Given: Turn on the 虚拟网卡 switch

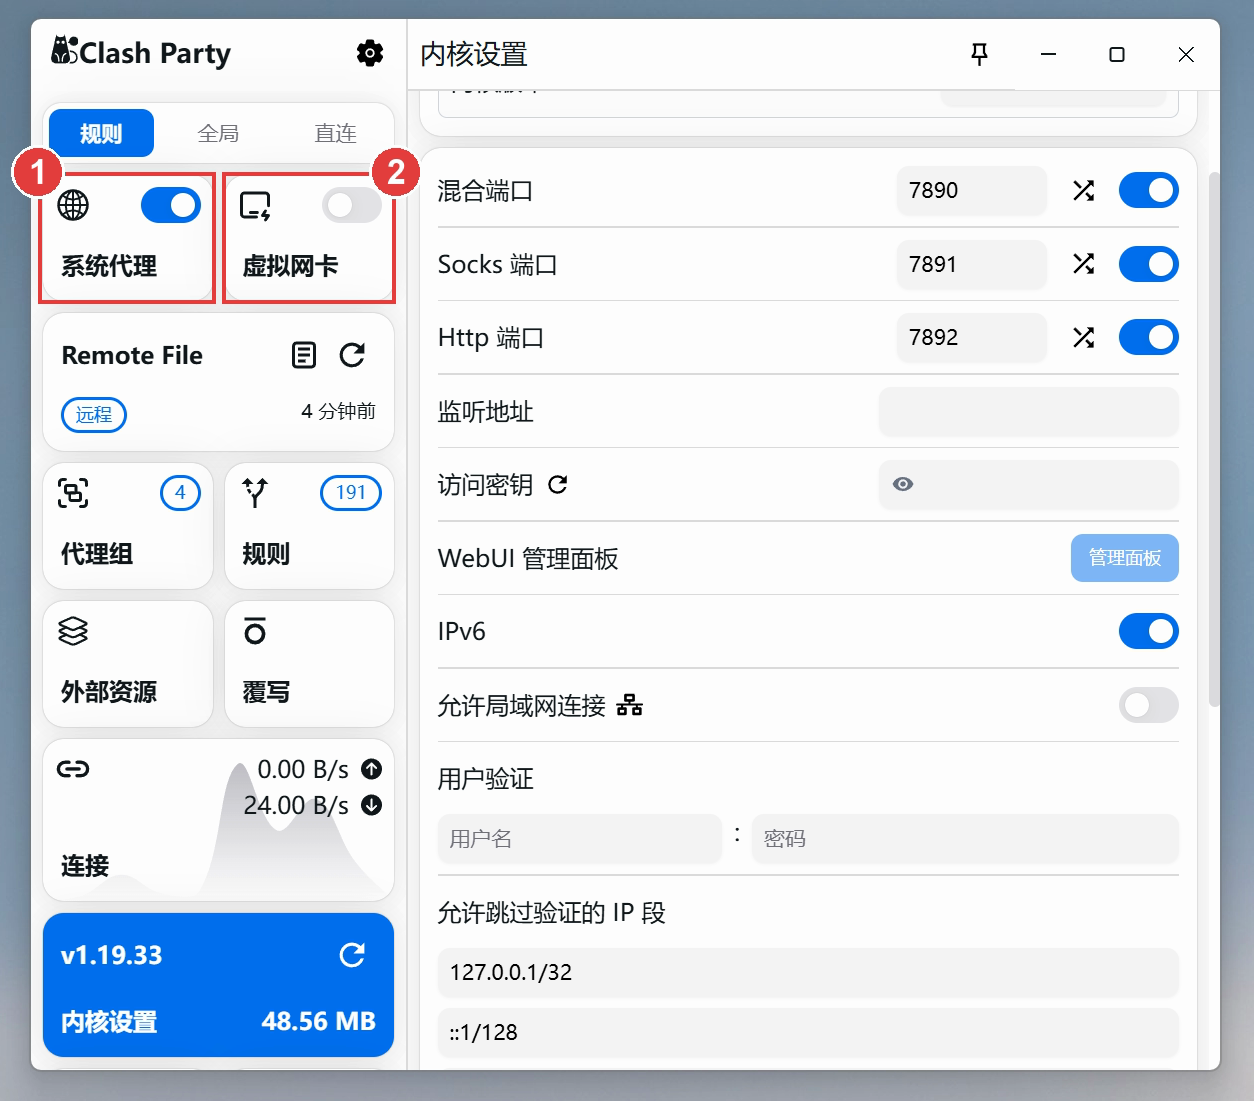Looking at the screenshot, I should click(352, 205).
